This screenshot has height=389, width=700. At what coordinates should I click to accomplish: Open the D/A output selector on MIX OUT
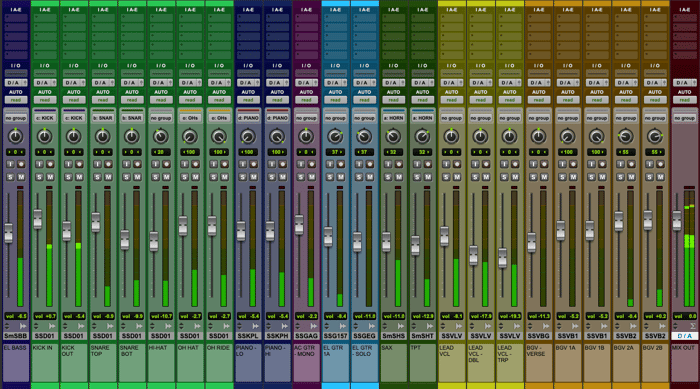pyautogui.click(x=684, y=83)
